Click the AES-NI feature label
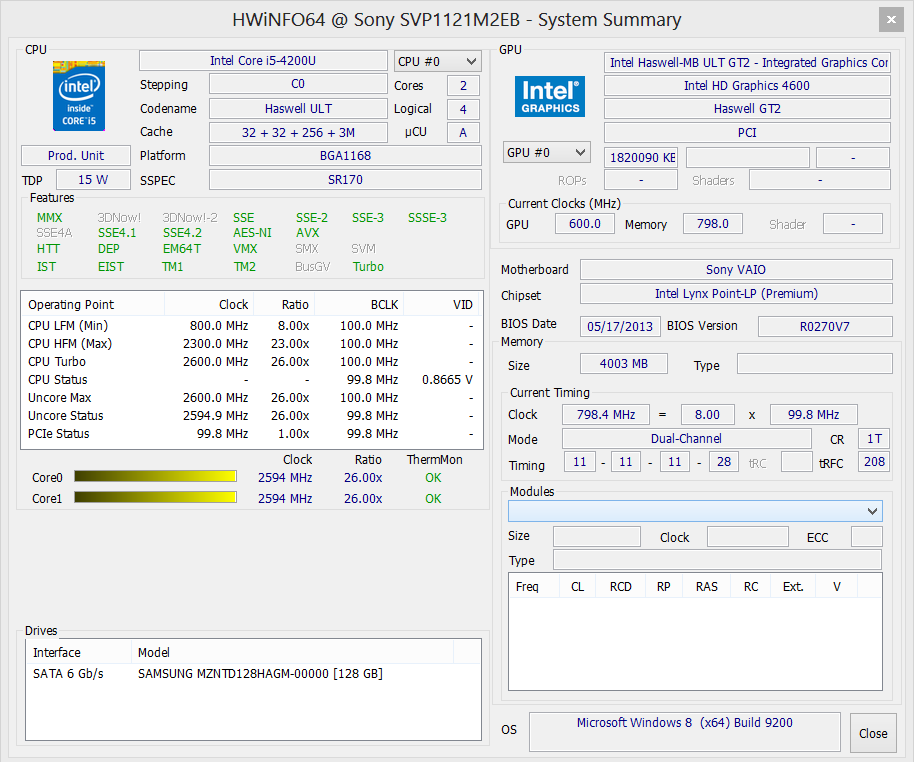This screenshot has width=915, height=762. click(252, 233)
